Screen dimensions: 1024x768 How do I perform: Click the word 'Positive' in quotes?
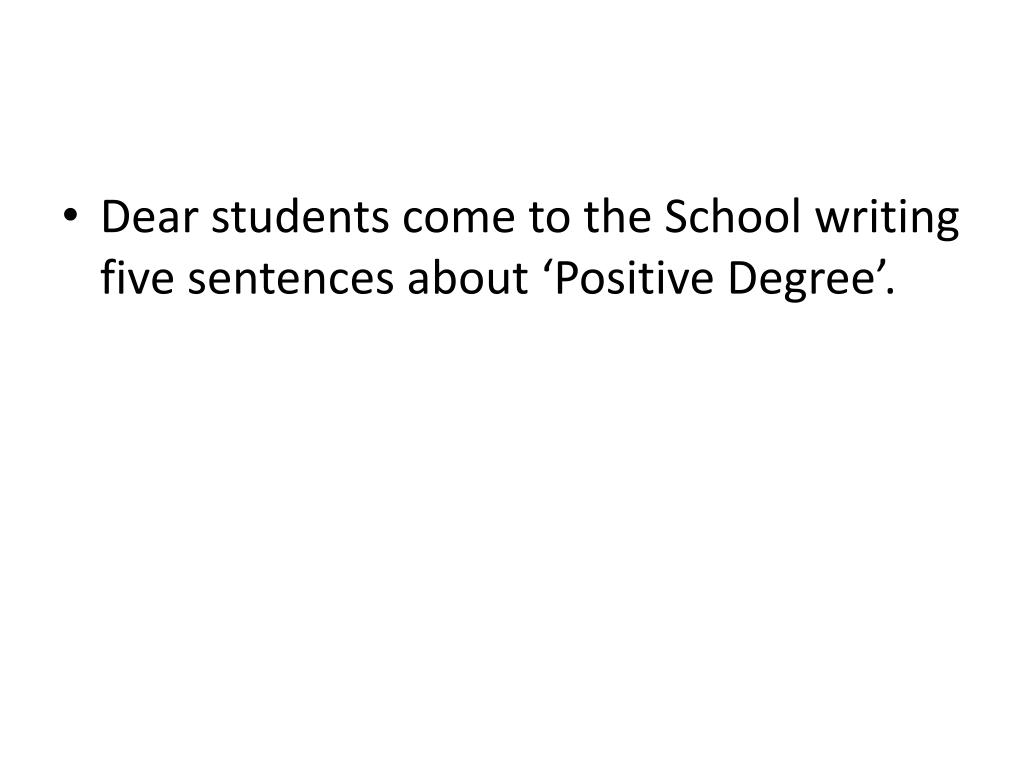(x=633, y=278)
